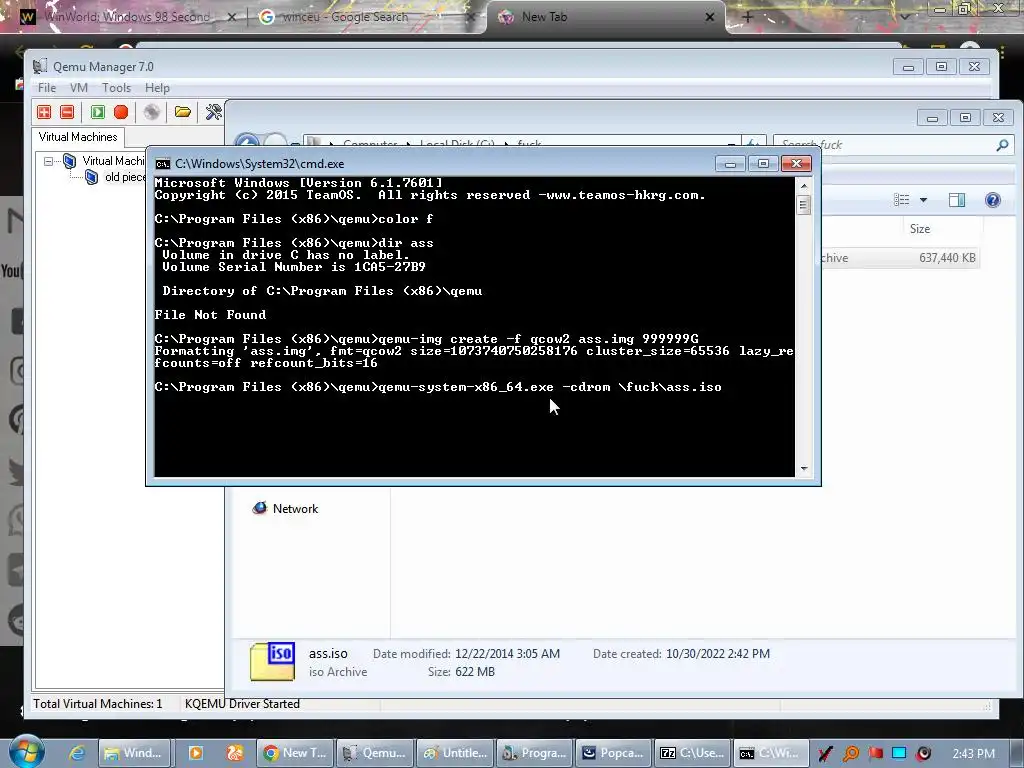The height and width of the screenshot is (768, 1024).
Task: Open the Tools menu in Qemu Manager
Action: click(116, 88)
